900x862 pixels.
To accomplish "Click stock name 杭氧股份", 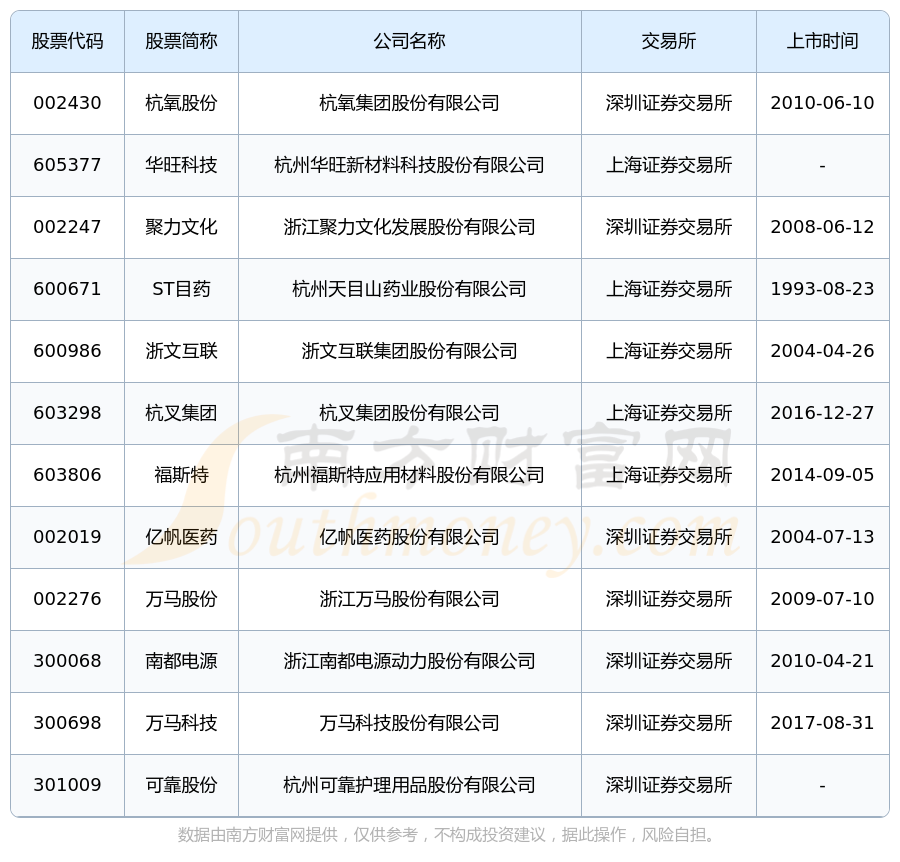I will 181,103.
